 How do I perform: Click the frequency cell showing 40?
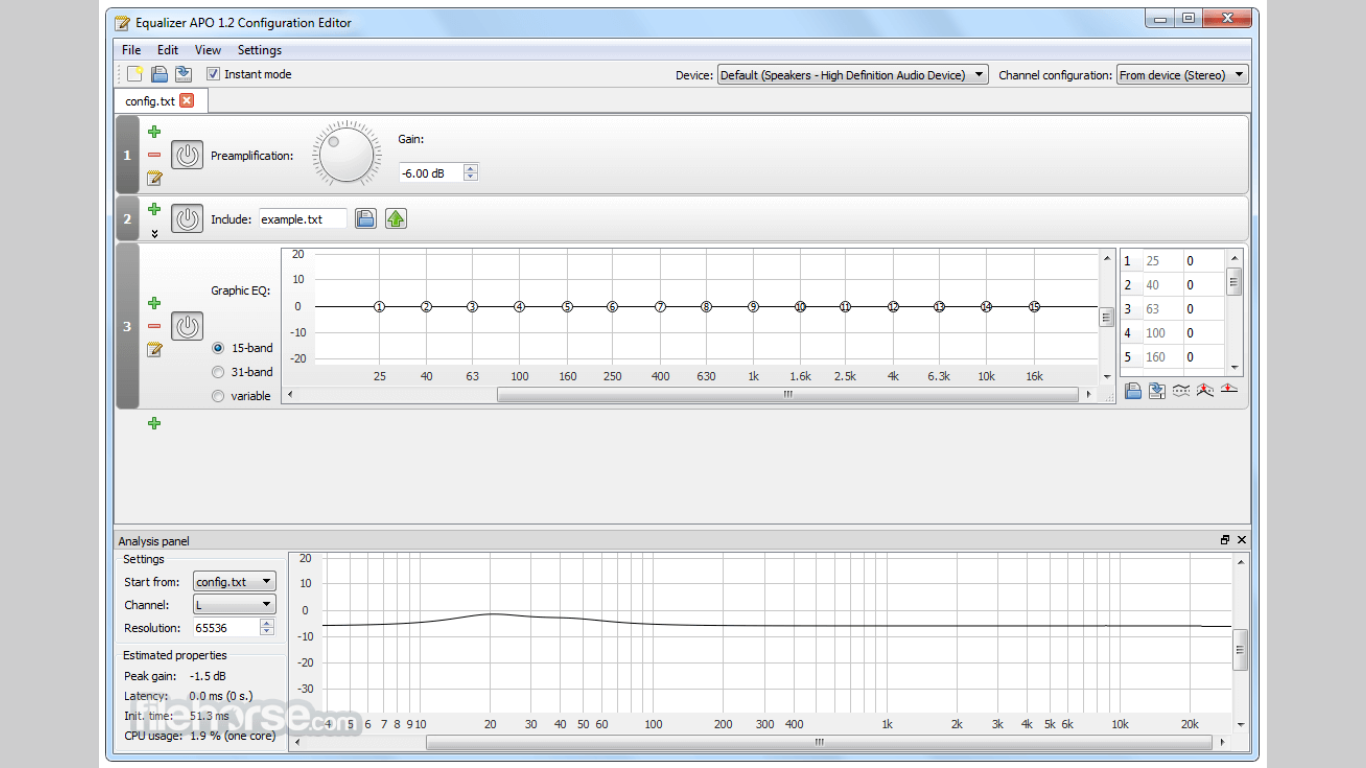tap(1163, 285)
